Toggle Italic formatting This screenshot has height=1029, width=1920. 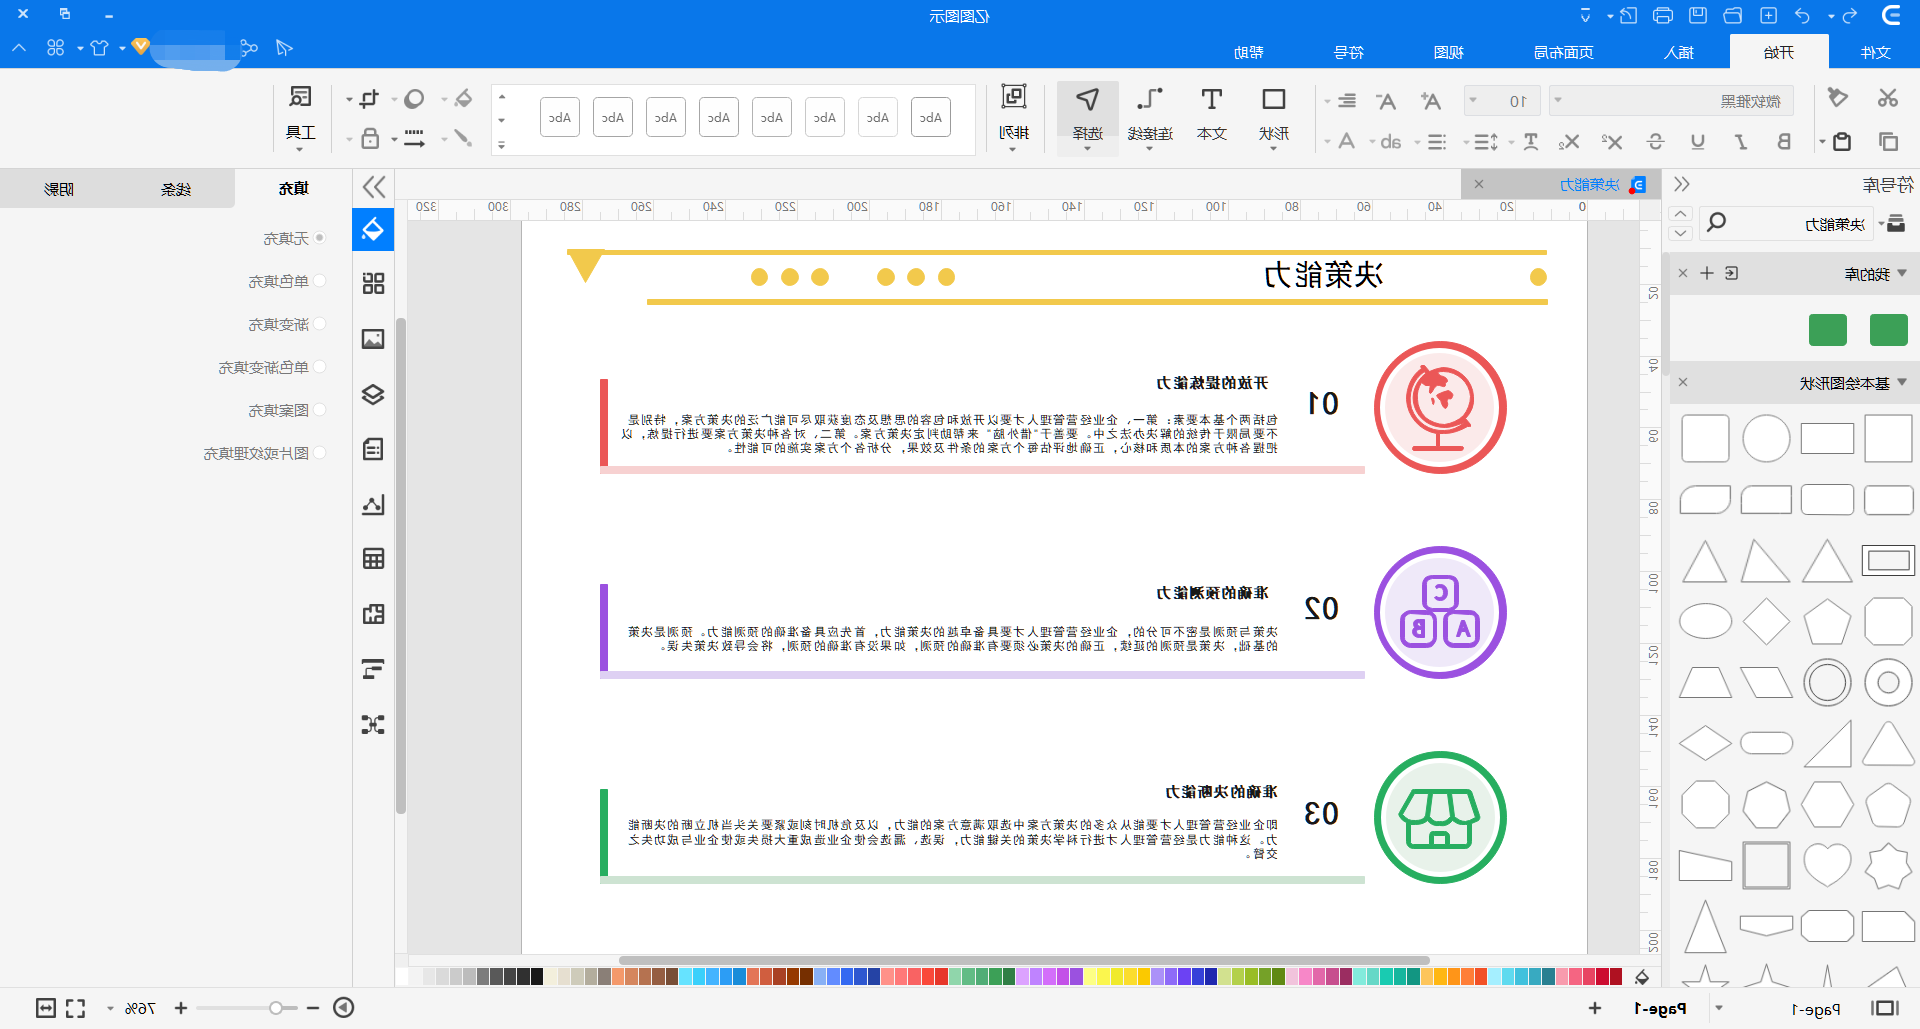[1741, 142]
